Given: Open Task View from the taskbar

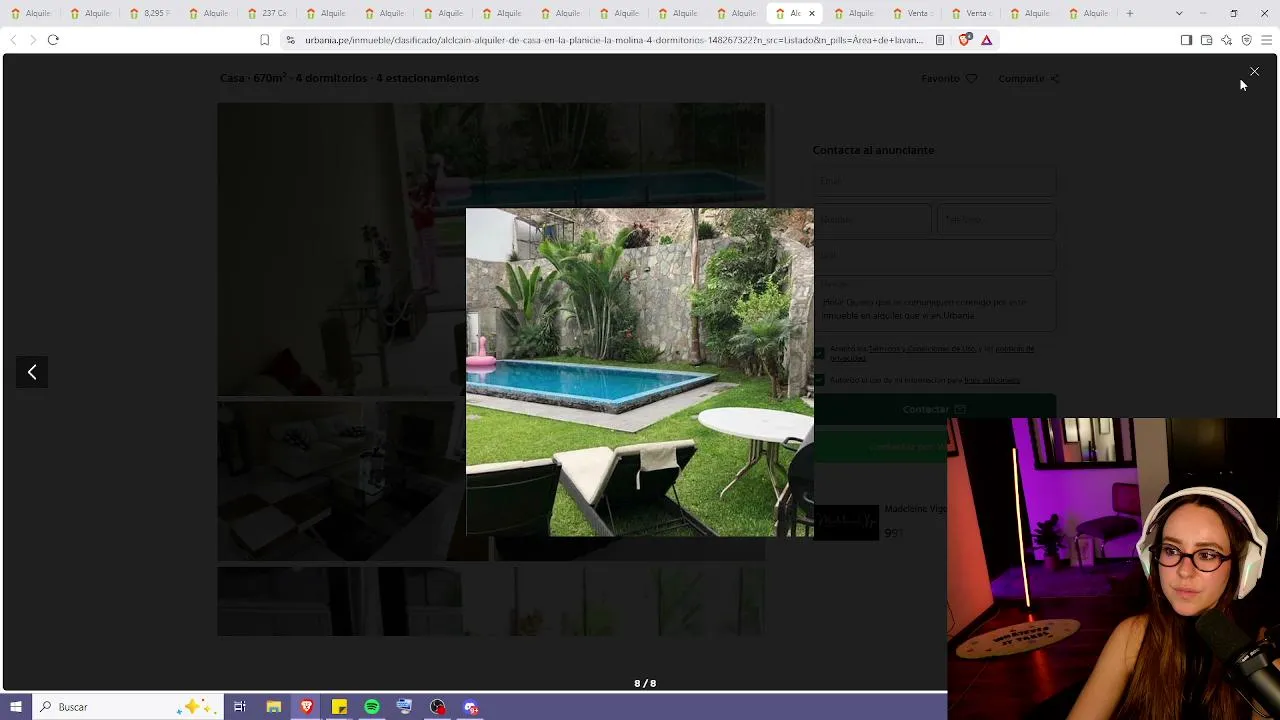Looking at the screenshot, I should 240,707.
